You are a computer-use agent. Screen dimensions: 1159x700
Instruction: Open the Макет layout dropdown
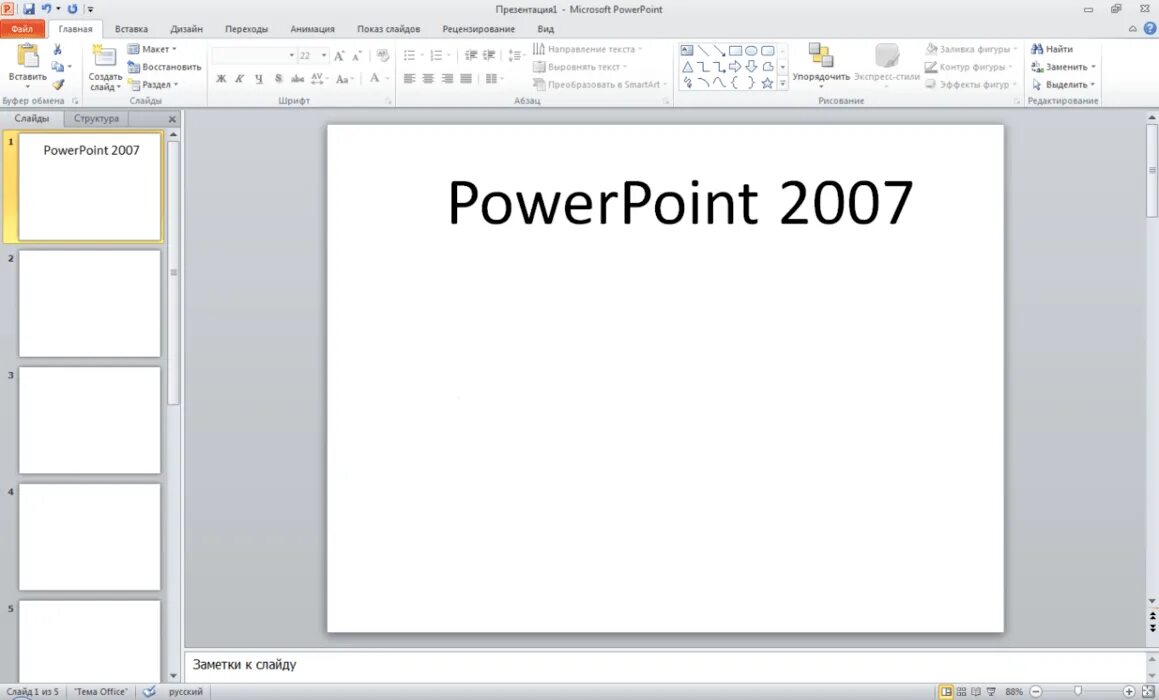pyautogui.click(x=152, y=49)
